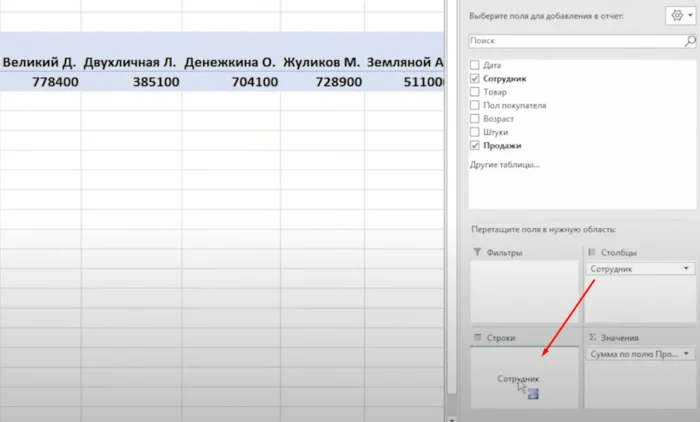Toggle the Пол покупателя checkbox
This screenshot has width=700, height=422.
tap(475, 105)
